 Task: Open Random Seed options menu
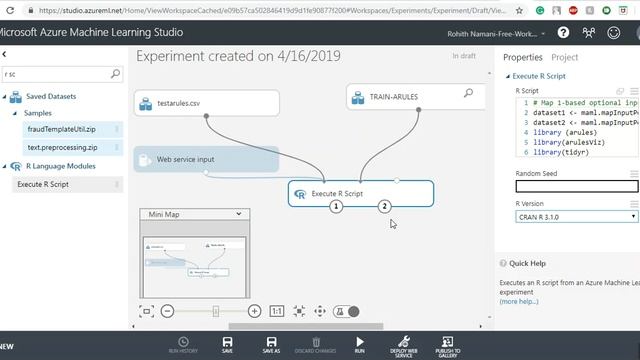click(634, 174)
